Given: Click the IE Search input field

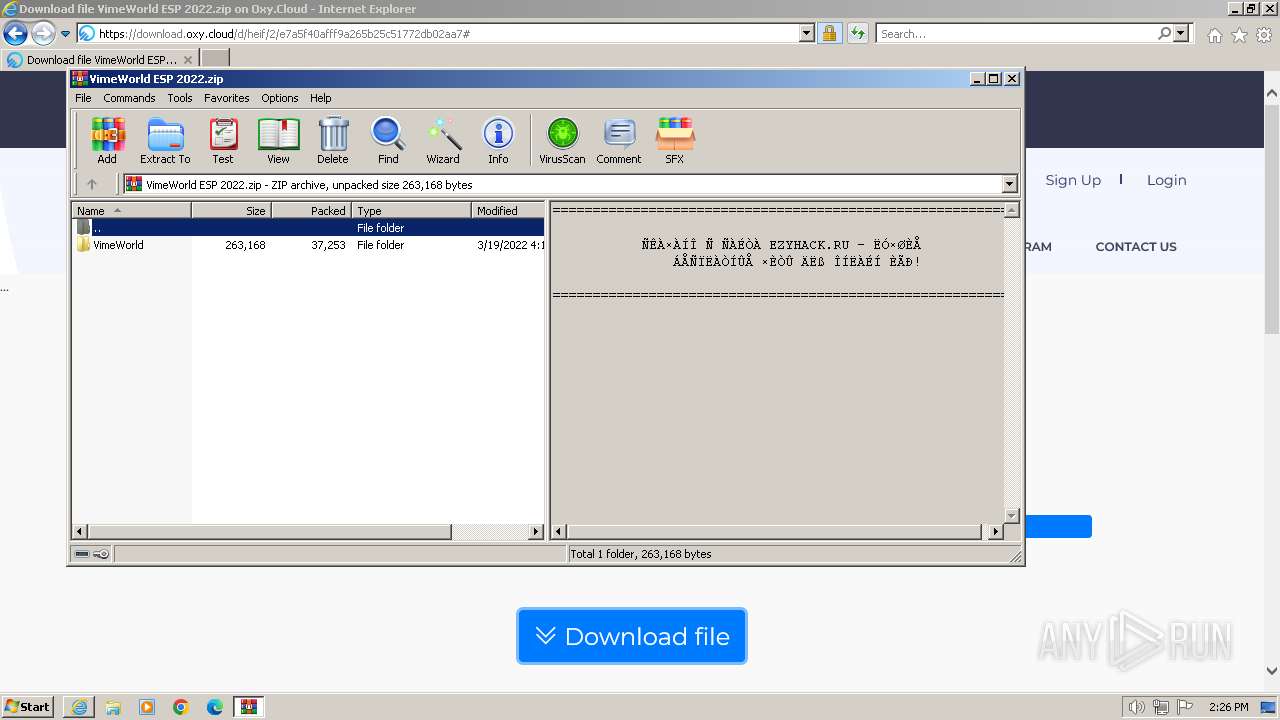Looking at the screenshot, I should (1017, 34).
